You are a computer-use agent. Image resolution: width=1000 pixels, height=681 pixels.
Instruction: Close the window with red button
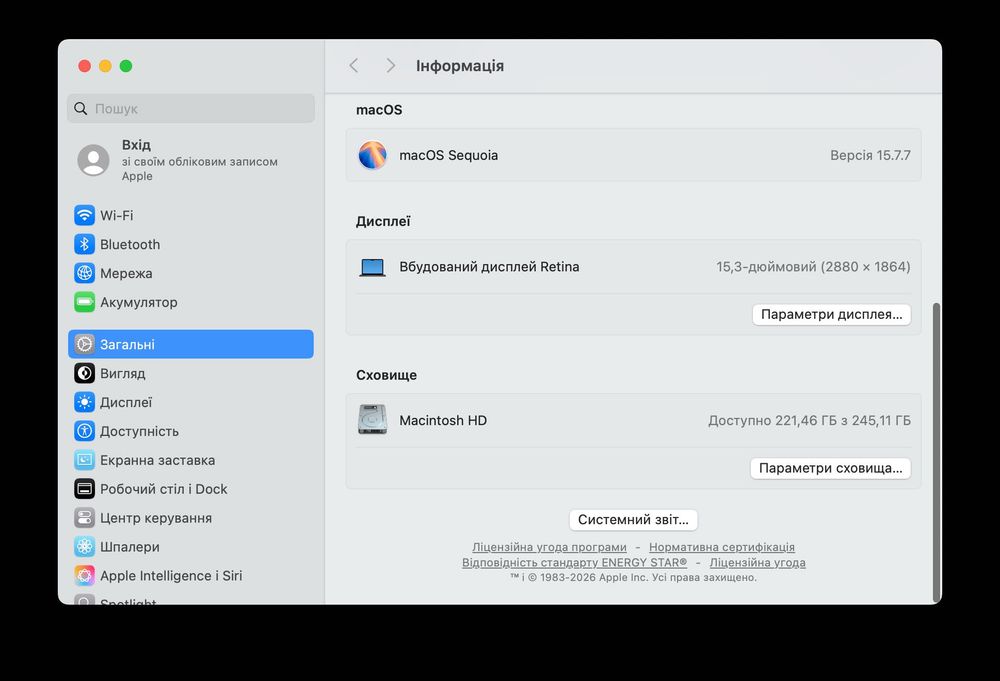[84, 66]
